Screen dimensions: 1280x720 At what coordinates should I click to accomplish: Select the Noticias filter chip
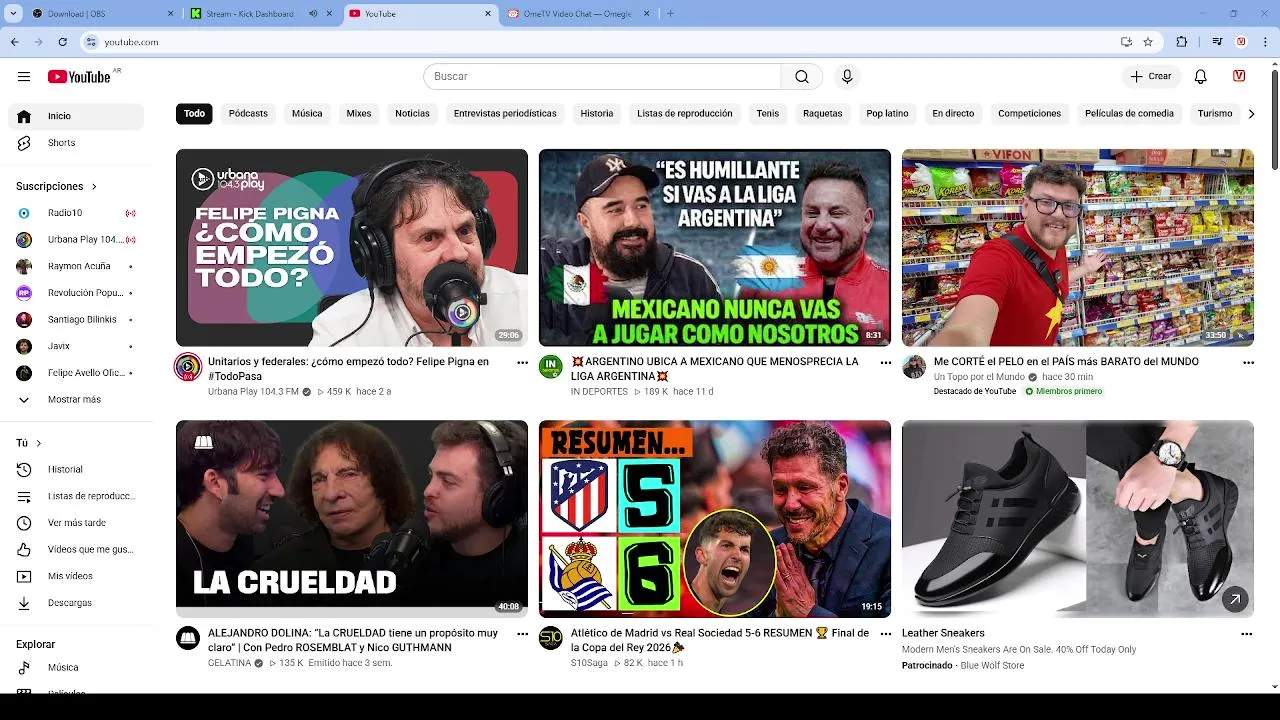[412, 114]
